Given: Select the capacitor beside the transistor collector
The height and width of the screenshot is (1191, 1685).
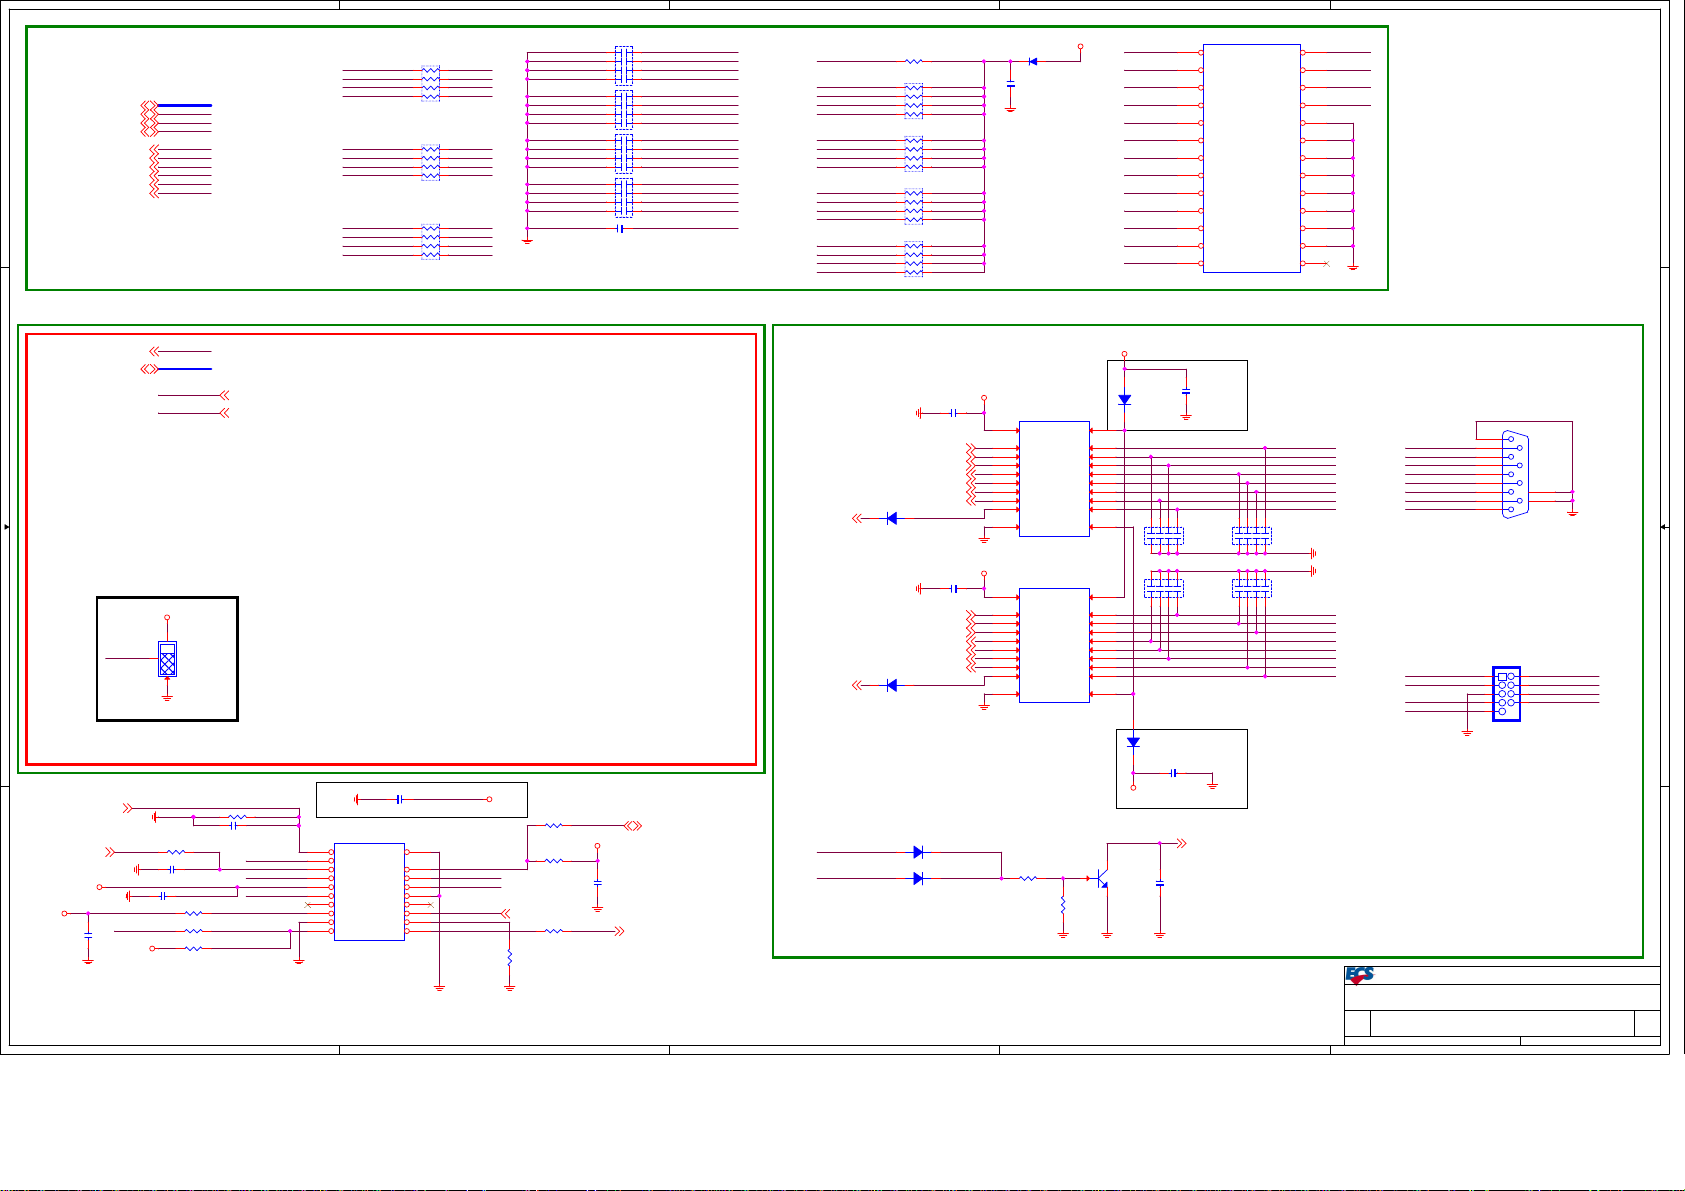Looking at the screenshot, I should point(1159,884).
